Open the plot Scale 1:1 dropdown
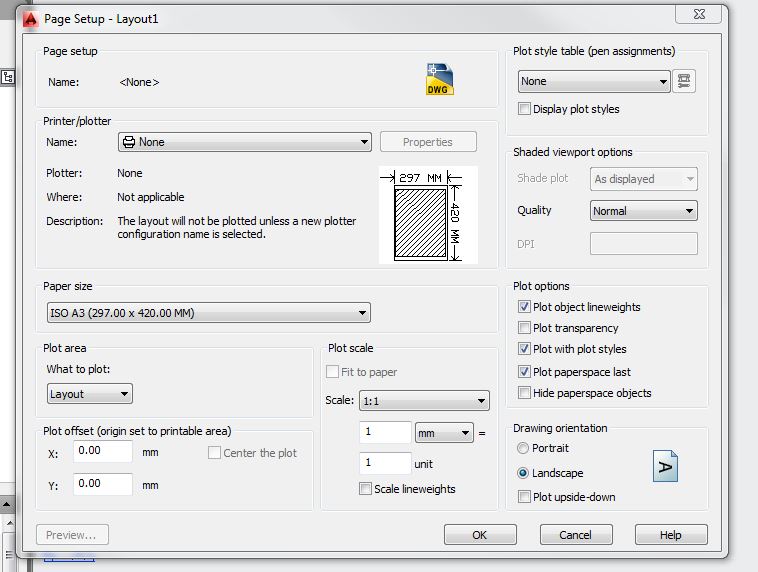Viewport: 758px width, 572px height. tap(437, 401)
